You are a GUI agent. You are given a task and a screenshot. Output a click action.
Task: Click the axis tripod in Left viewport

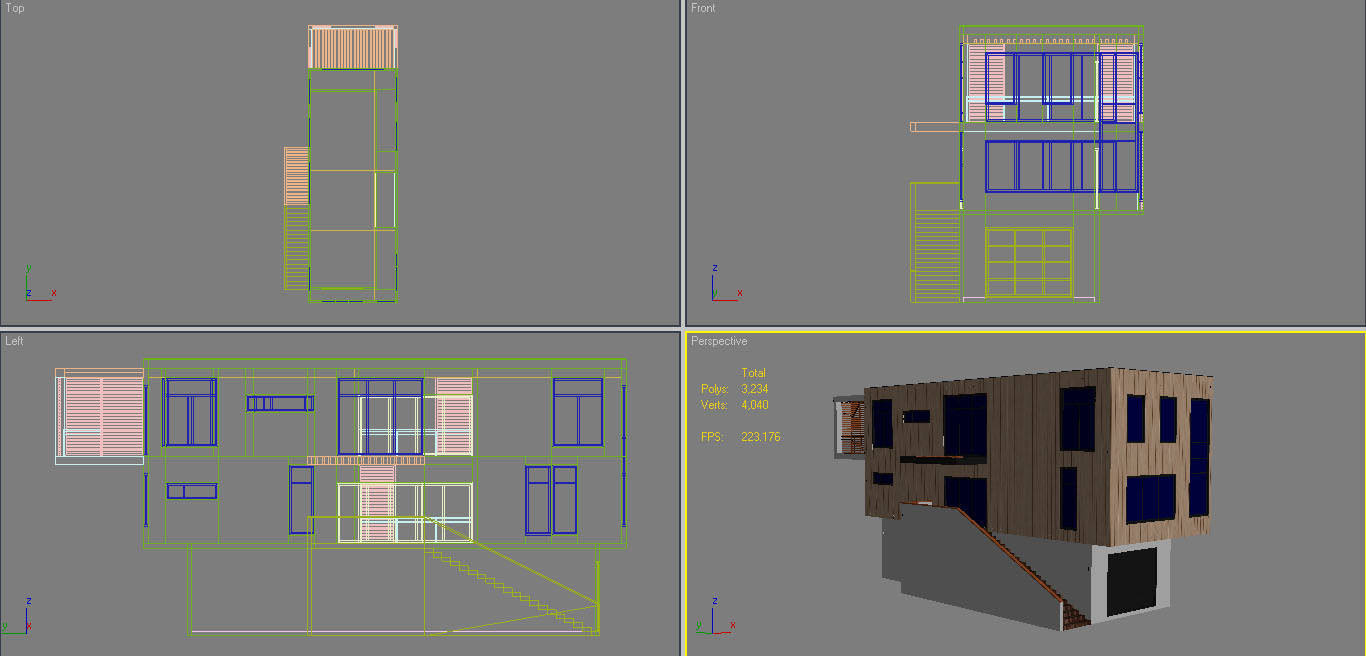(17, 615)
